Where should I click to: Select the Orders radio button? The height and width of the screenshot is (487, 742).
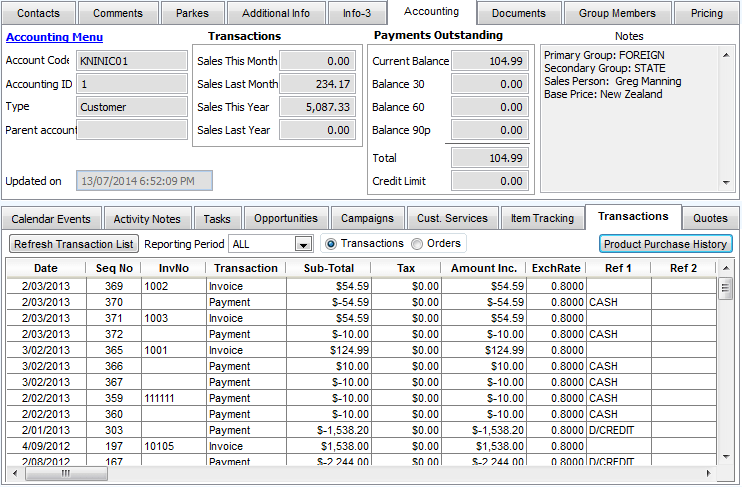point(417,244)
